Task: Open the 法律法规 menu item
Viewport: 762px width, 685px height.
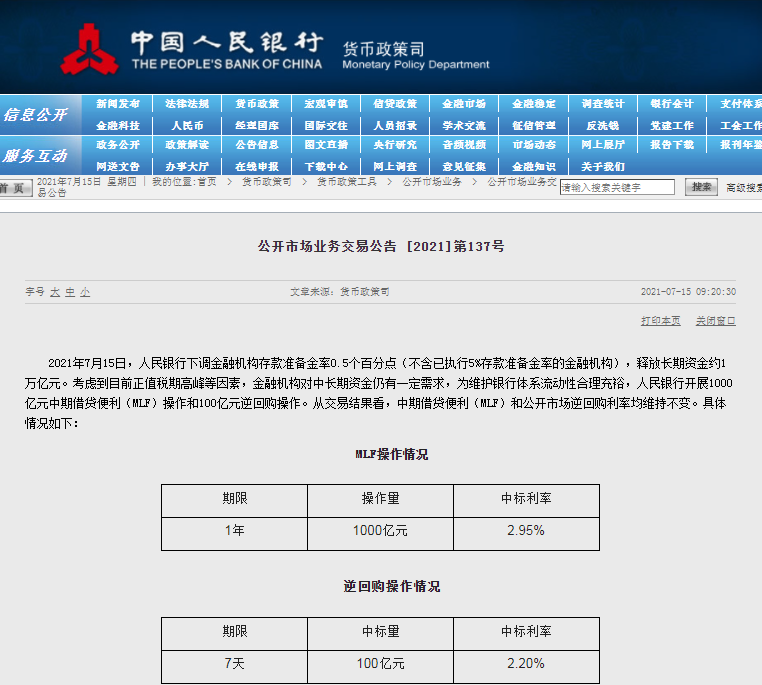Action: [187, 104]
